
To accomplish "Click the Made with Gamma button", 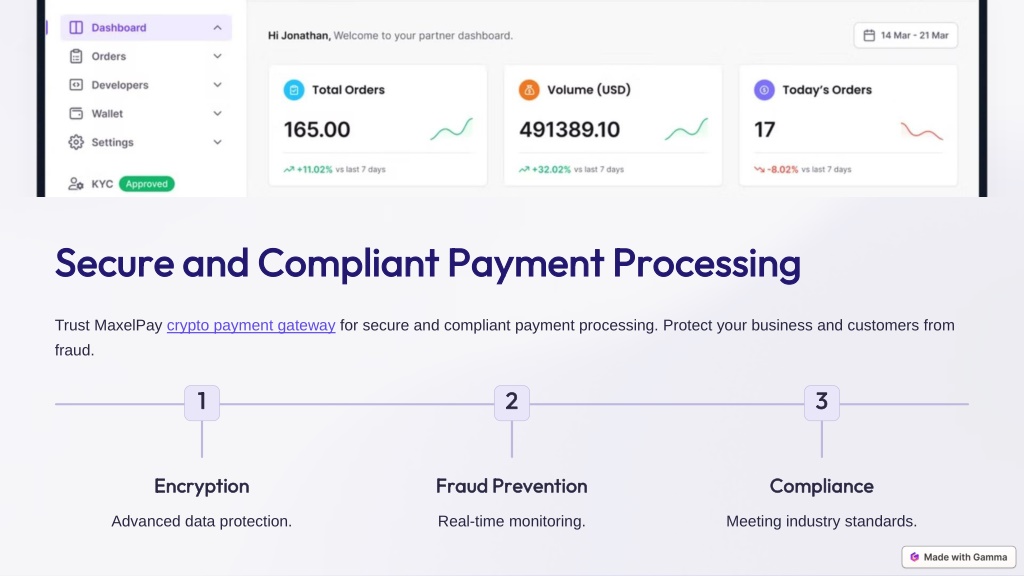I will (959, 557).
